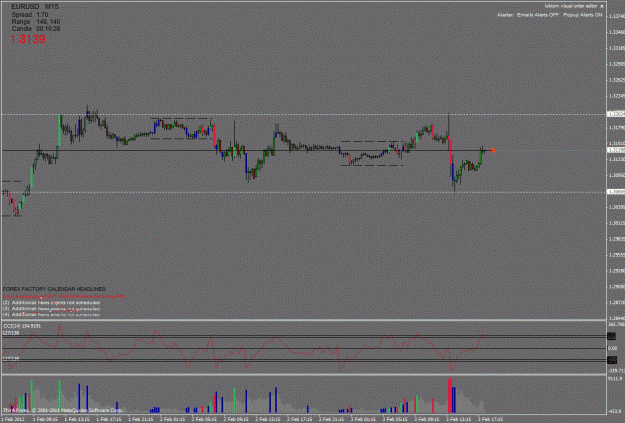Click the 1 Feb 21:15 time label
Screen dimensions: 625x423
tap(140, 419)
